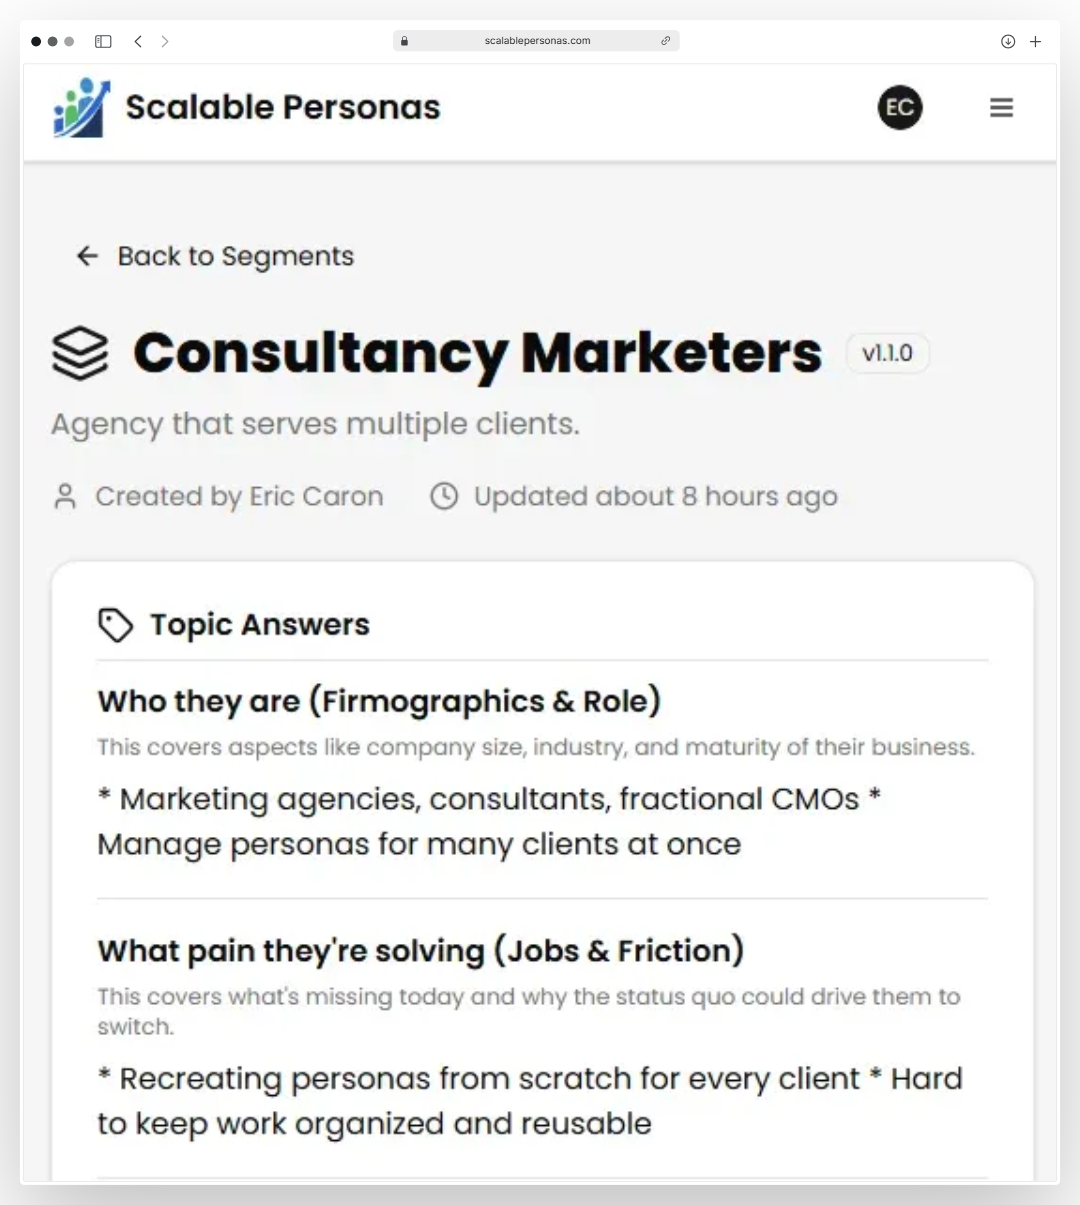Image resolution: width=1080 pixels, height=1205 pixels.
Task: Click the Scalable Personas site title
Action: (x=283, y=107)
